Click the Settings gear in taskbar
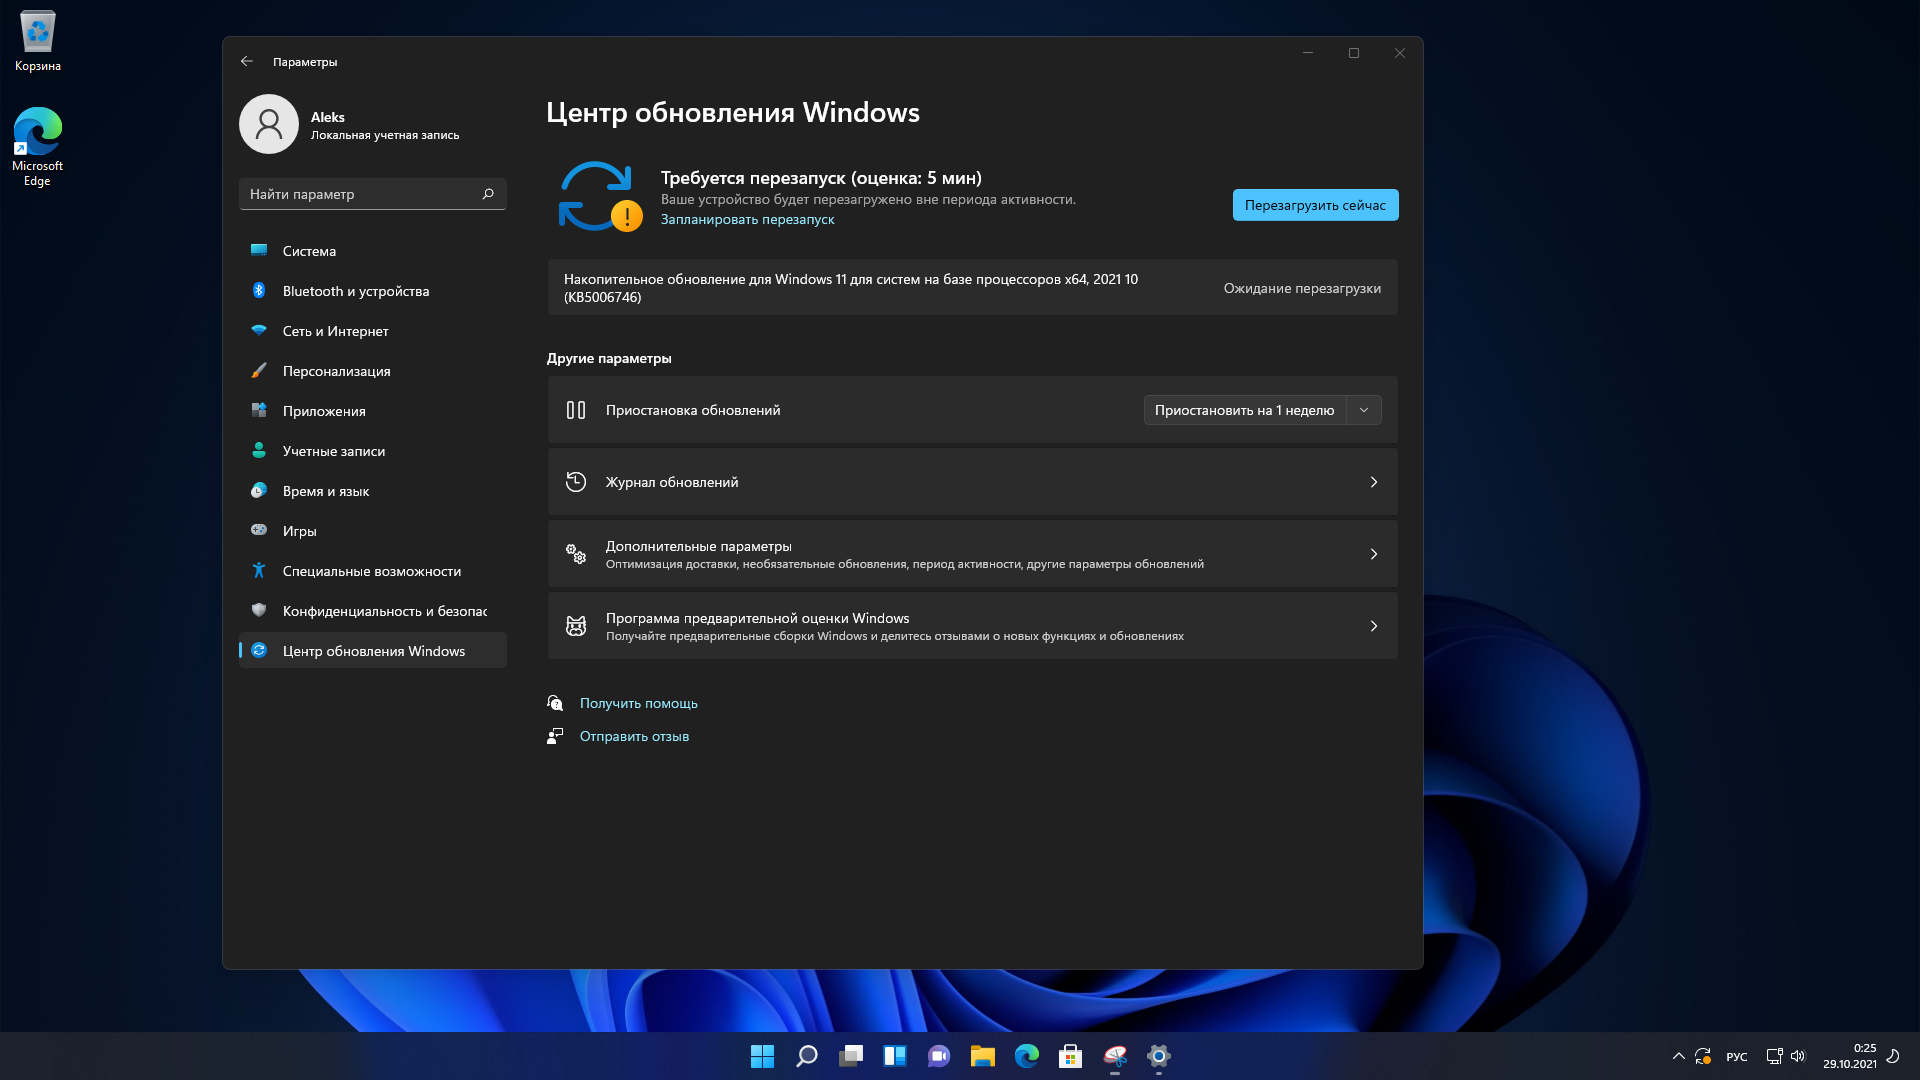Image resolution: width=1920 pixels, height=1080 pixels. (x=1159, y=1056)
